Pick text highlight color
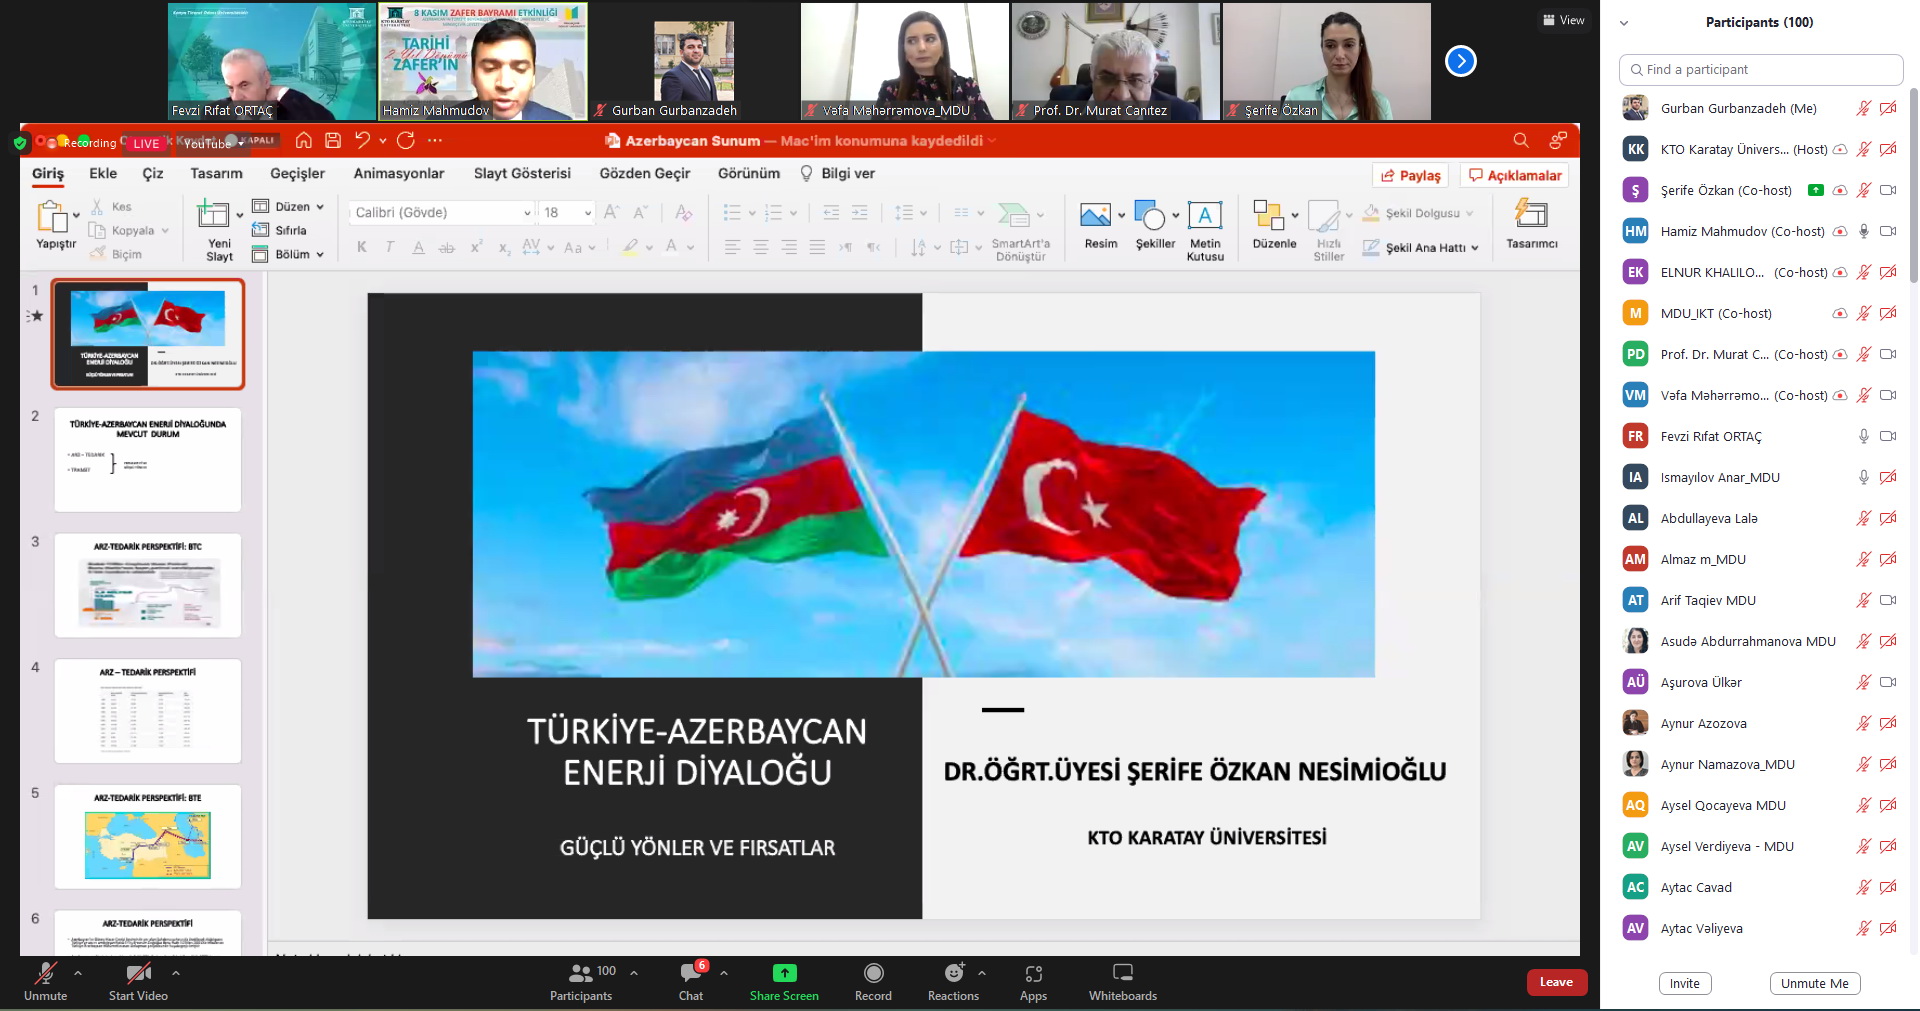 coord(630,247)
